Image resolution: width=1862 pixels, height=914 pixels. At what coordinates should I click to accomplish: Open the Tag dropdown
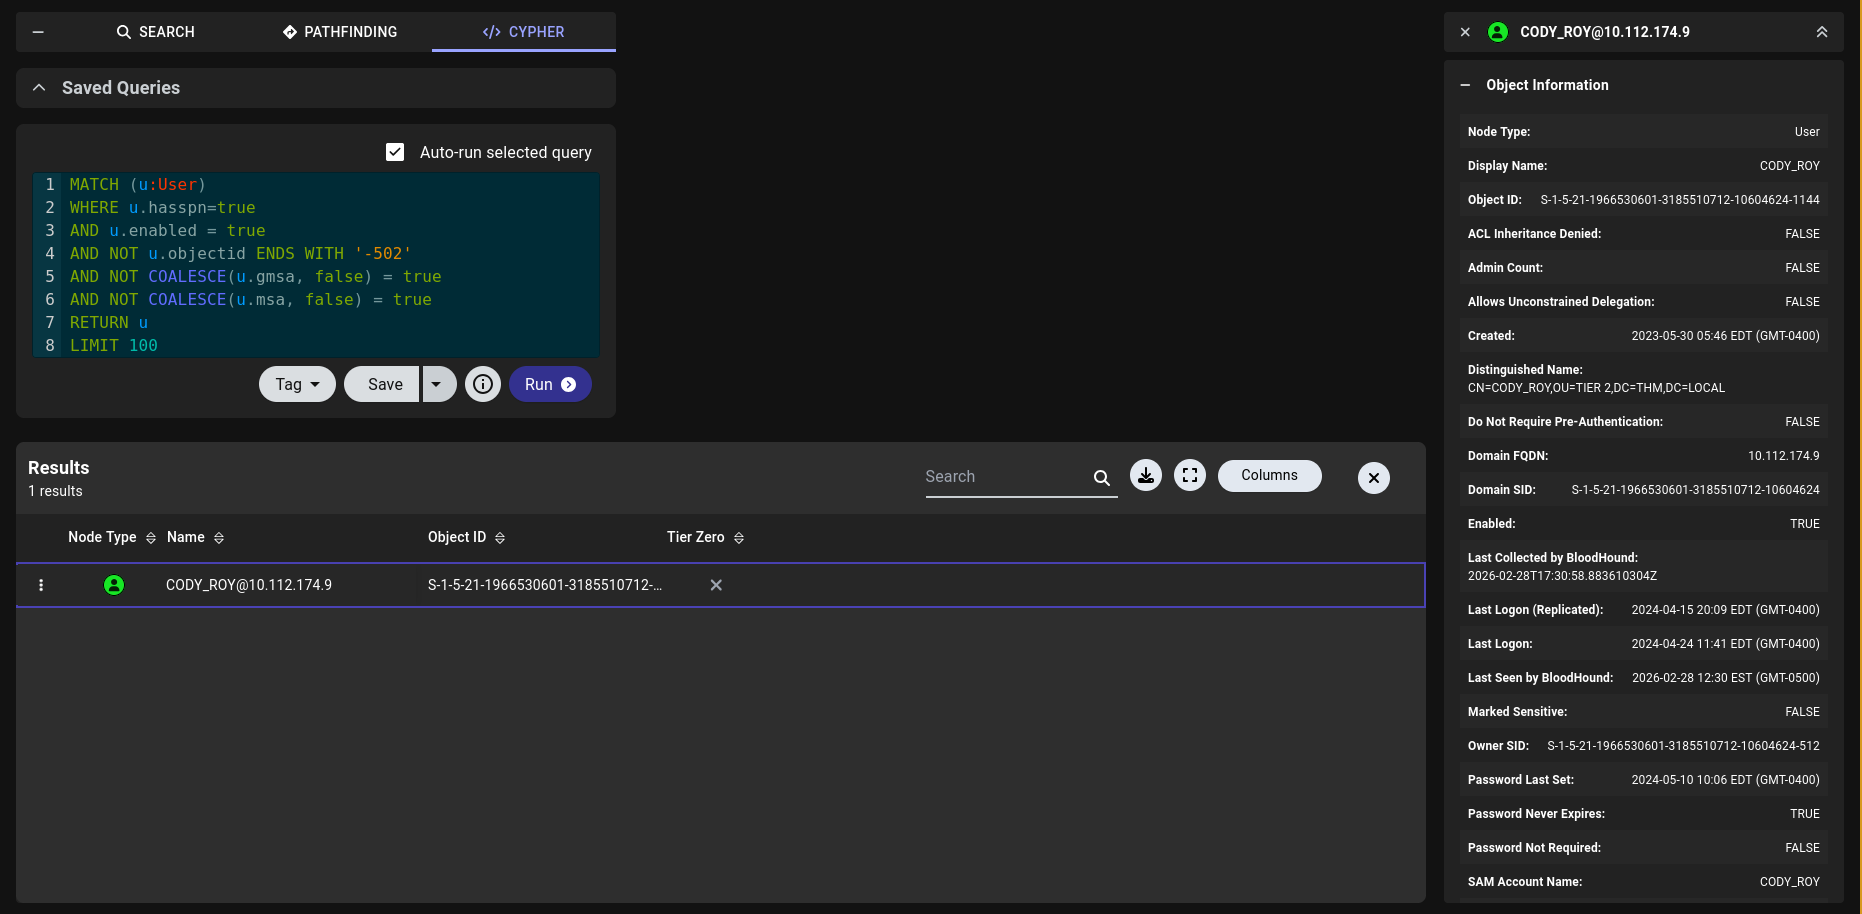(x=297, y=384)
